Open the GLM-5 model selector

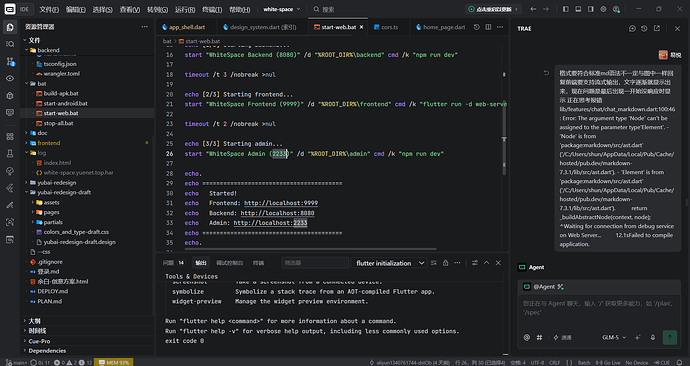point(614,337)
